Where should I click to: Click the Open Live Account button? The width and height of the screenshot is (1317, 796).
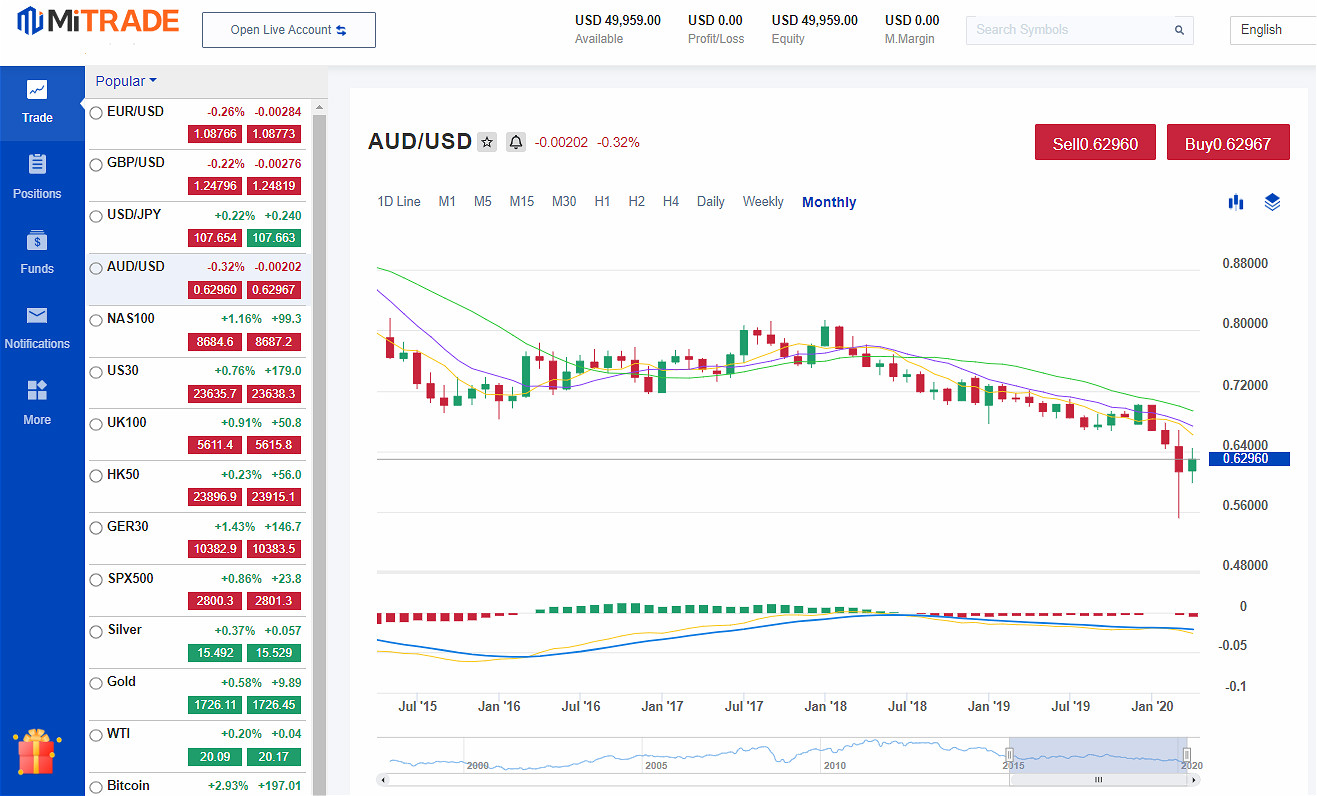pos(288,30)
